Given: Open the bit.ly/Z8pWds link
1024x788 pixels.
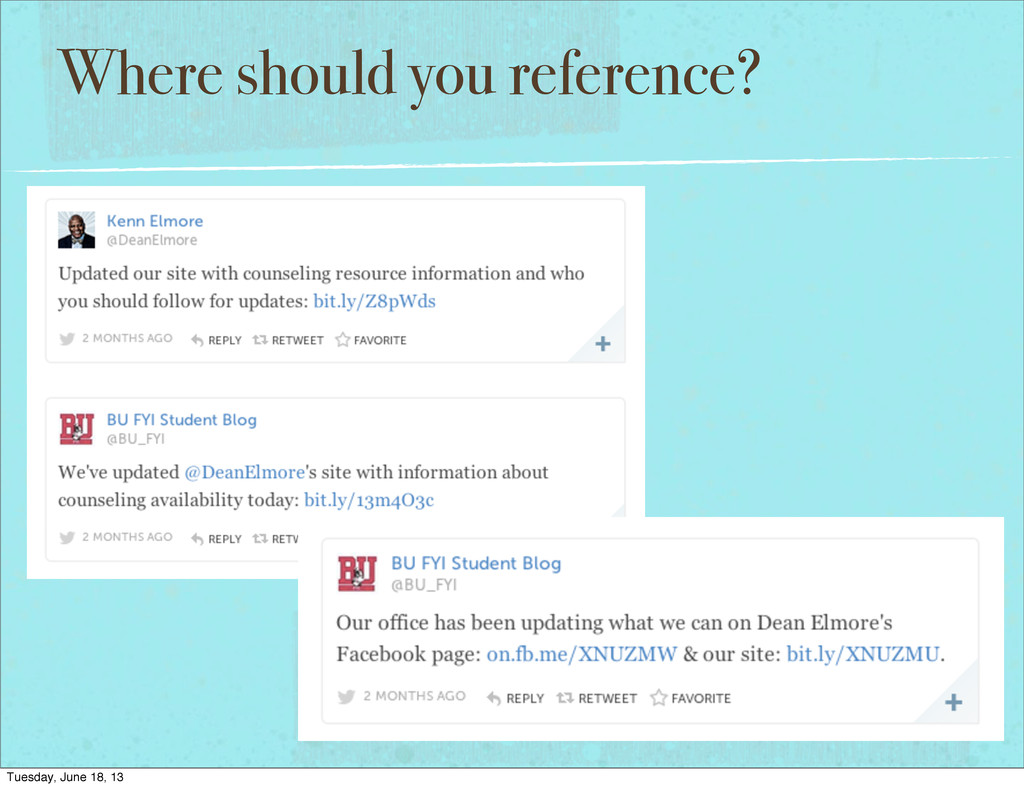Looking at the screenshot, I should (x=374, y=301).
